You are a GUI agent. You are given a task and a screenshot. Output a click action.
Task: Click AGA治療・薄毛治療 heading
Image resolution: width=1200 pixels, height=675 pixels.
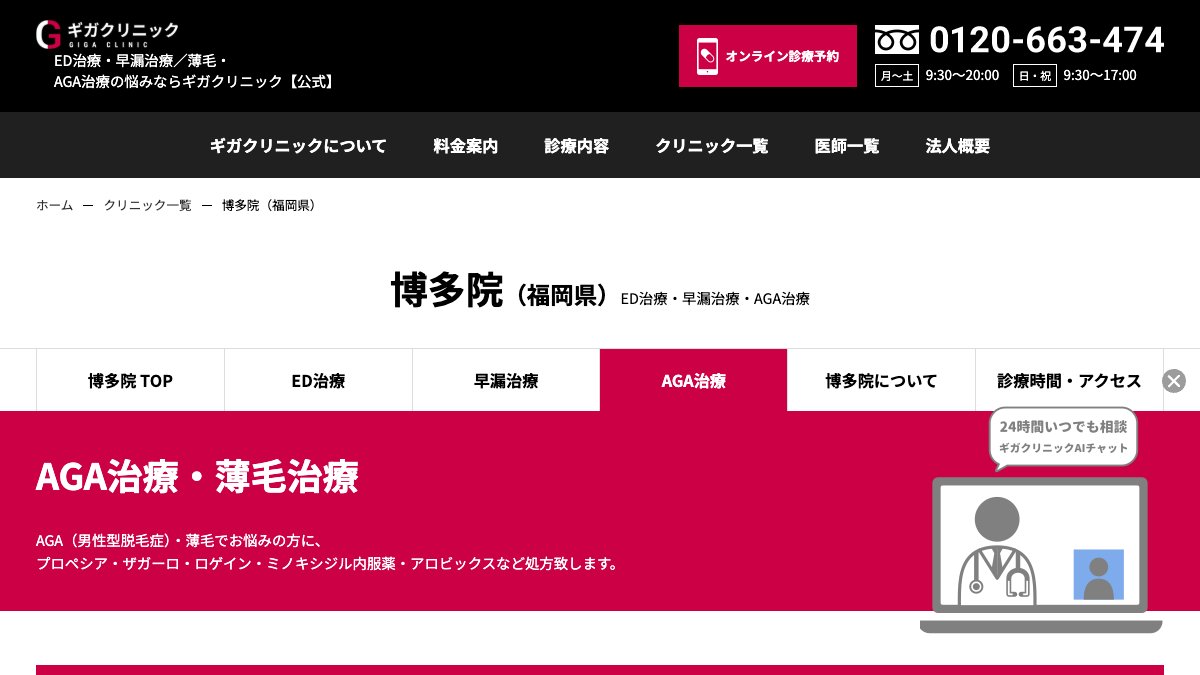[x=197, y=477]
